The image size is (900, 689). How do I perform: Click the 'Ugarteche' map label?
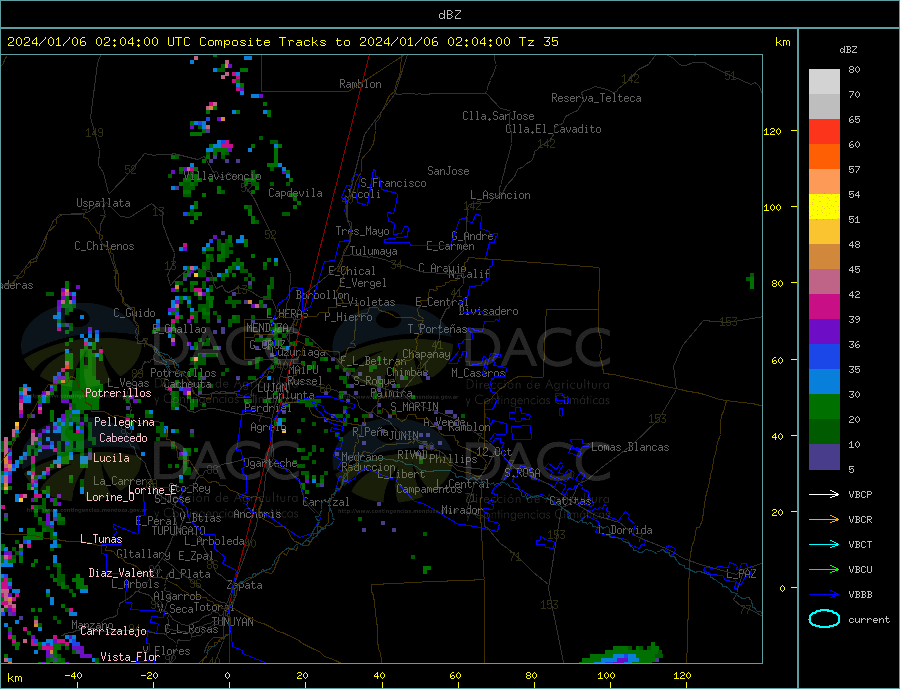(270, 463)
